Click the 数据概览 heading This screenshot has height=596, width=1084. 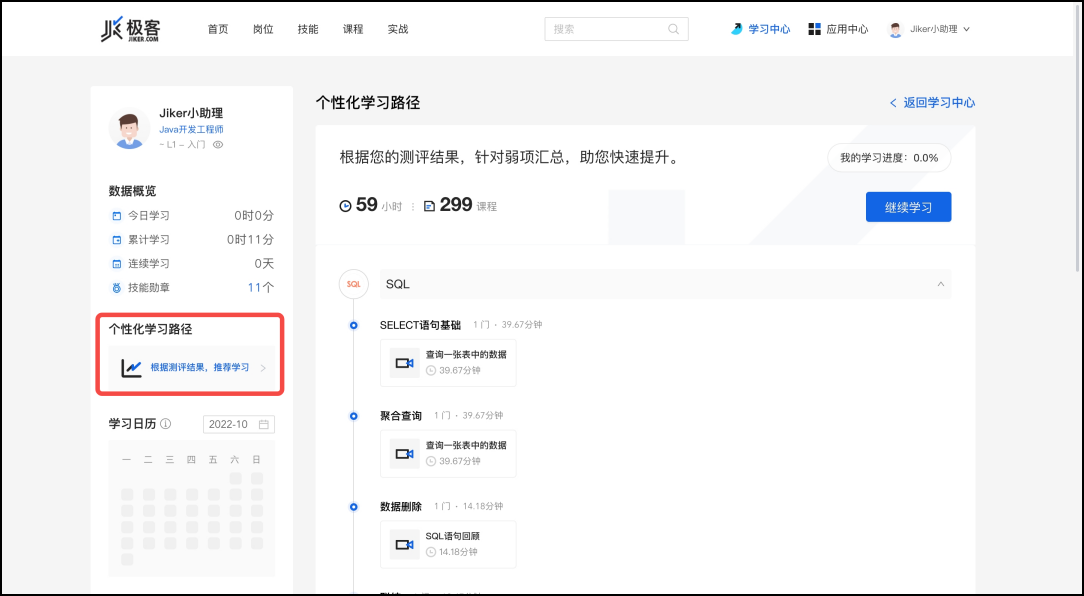133,191
